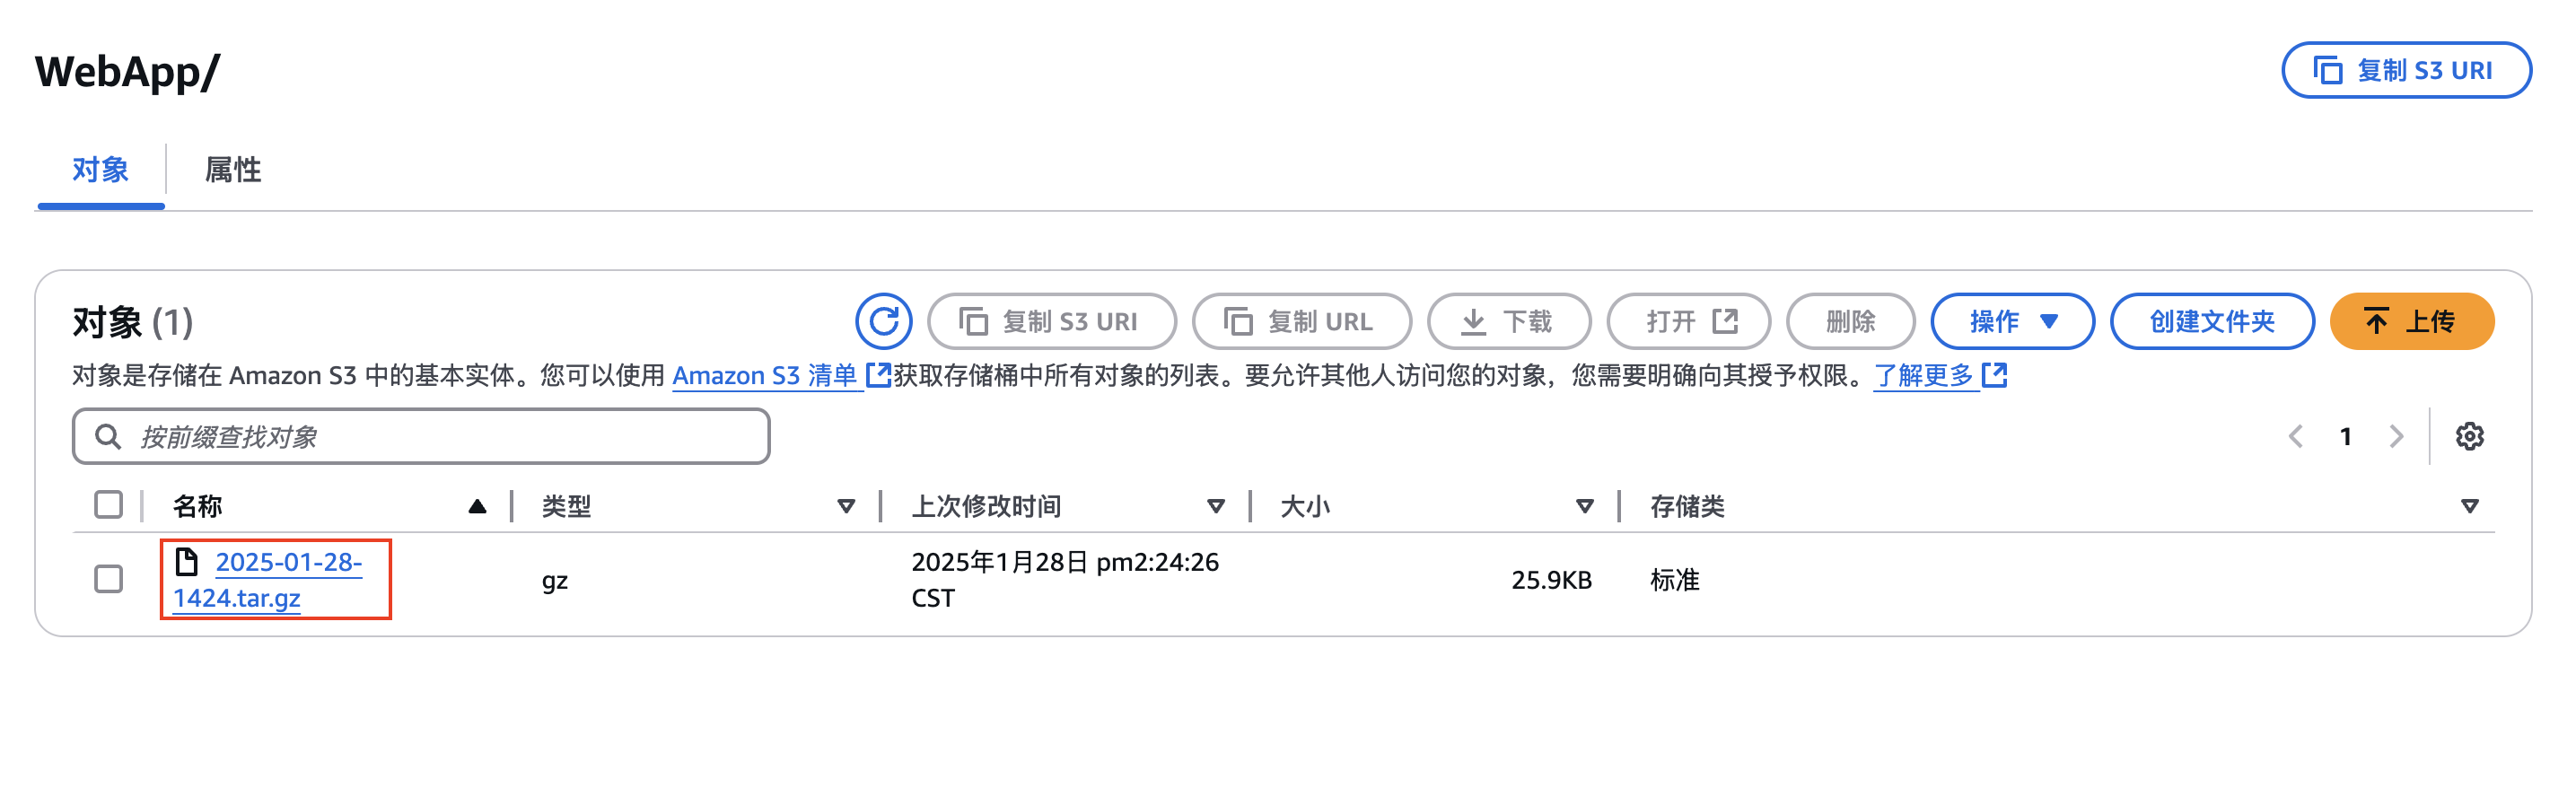The height and width of the screenshot is (788, 2576).
Task: Open the 操作 actions dropdown
Action: 2012,321
